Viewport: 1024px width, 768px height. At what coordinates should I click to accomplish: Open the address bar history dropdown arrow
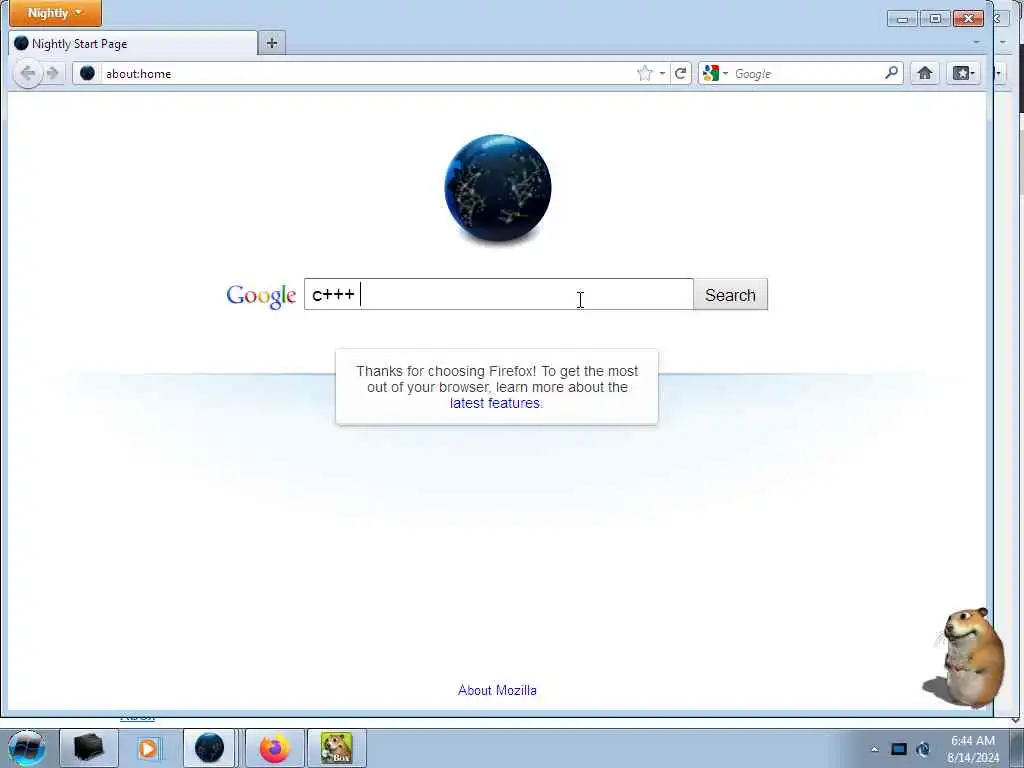662,73
